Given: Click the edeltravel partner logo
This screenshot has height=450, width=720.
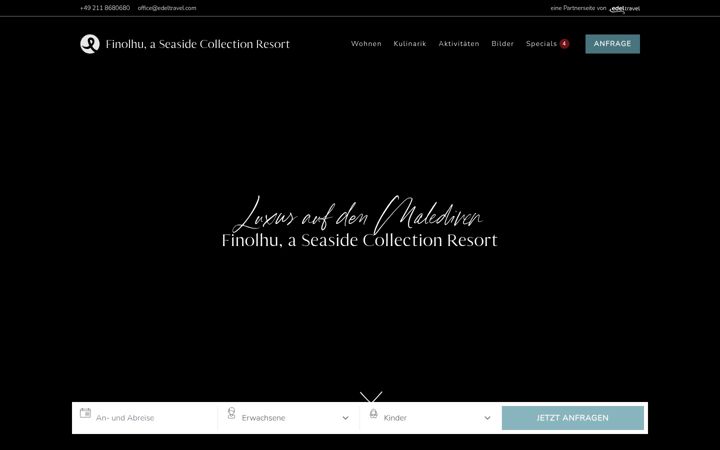Looking at the screenshot, I should [624, 8].
